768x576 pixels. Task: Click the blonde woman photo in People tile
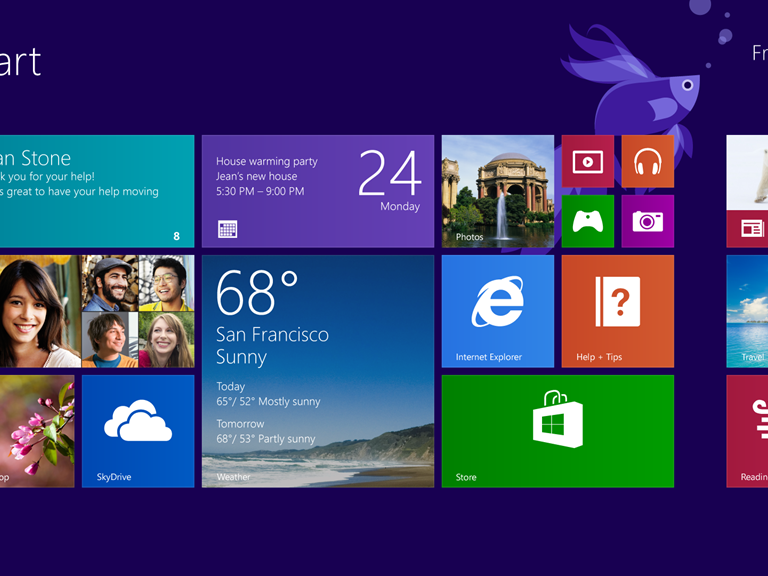coord(167,340)
